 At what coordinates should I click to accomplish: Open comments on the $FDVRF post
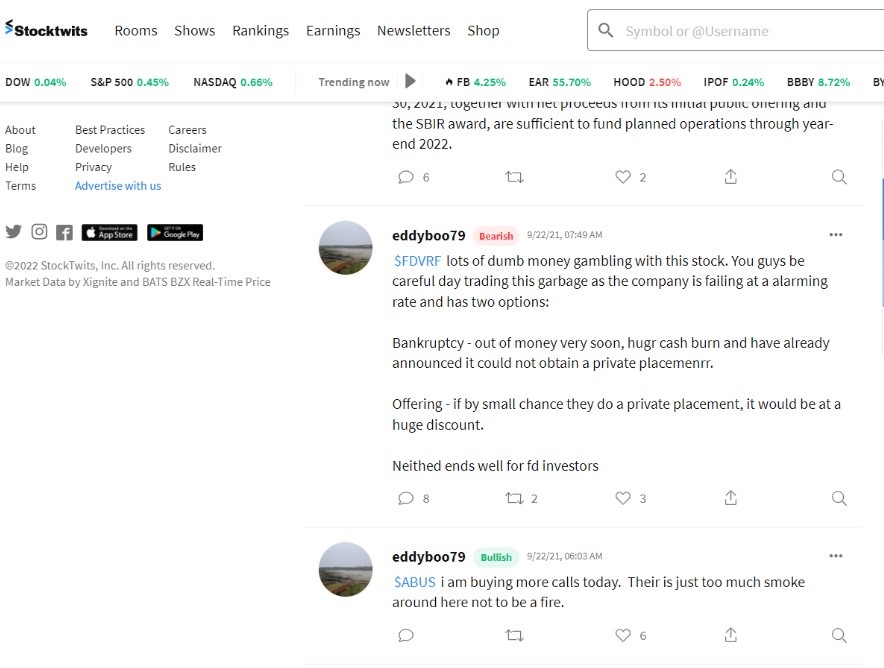coord(406,498)
